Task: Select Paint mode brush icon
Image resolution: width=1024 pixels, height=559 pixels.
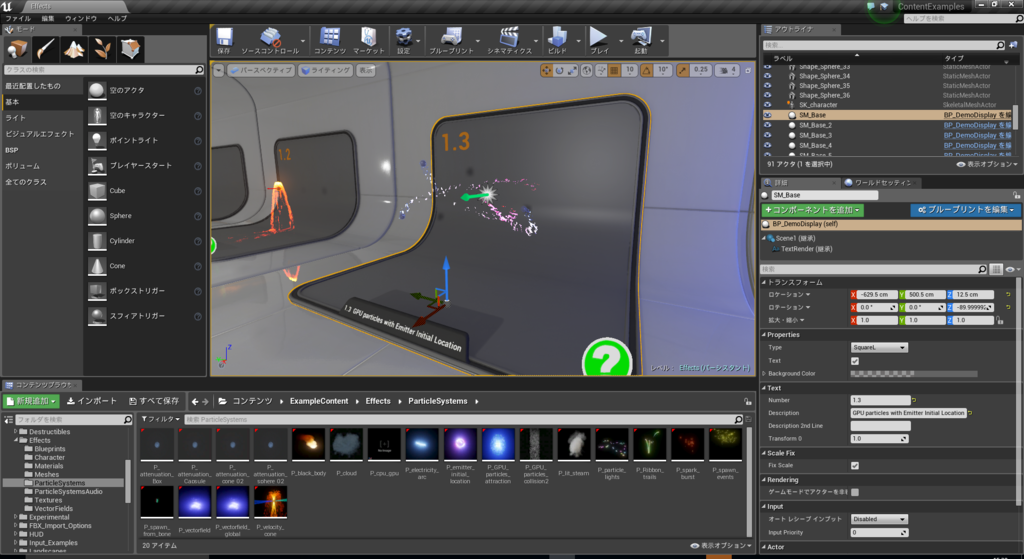Action: pyautogui.click(x=46, y=49)
